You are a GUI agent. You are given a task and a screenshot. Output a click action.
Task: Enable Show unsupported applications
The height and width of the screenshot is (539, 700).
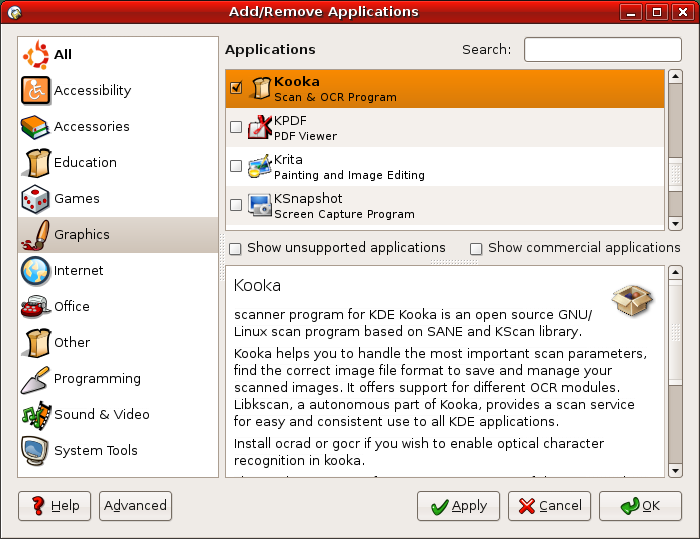coord(235,248)
